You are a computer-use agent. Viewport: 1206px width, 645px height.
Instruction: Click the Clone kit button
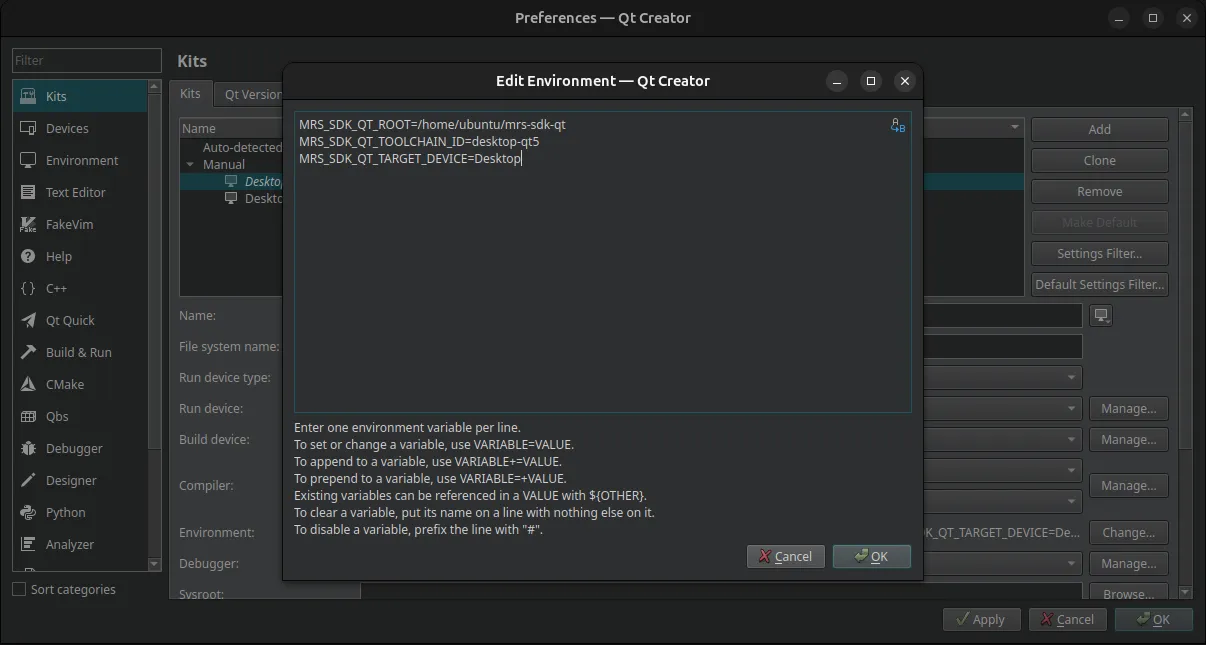click(x=1099, y=160)
